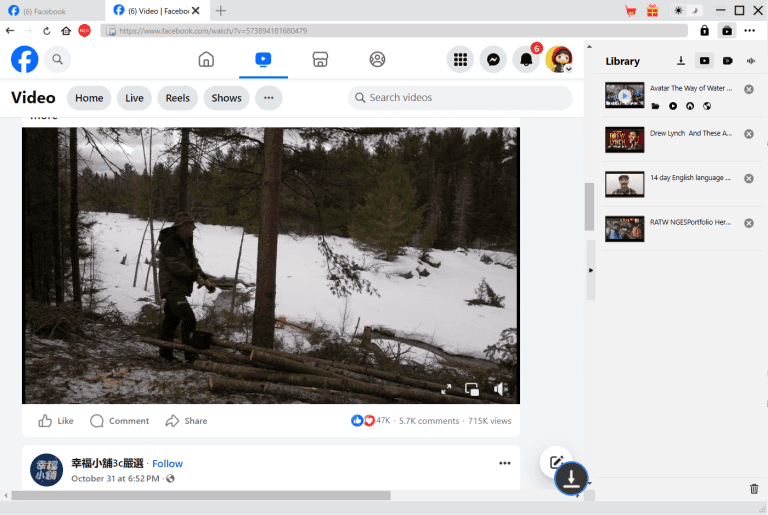The image size is (768, 515).
Task: Follow the 幸福小舖3c嚴選 page
Action: click(168, 464)
